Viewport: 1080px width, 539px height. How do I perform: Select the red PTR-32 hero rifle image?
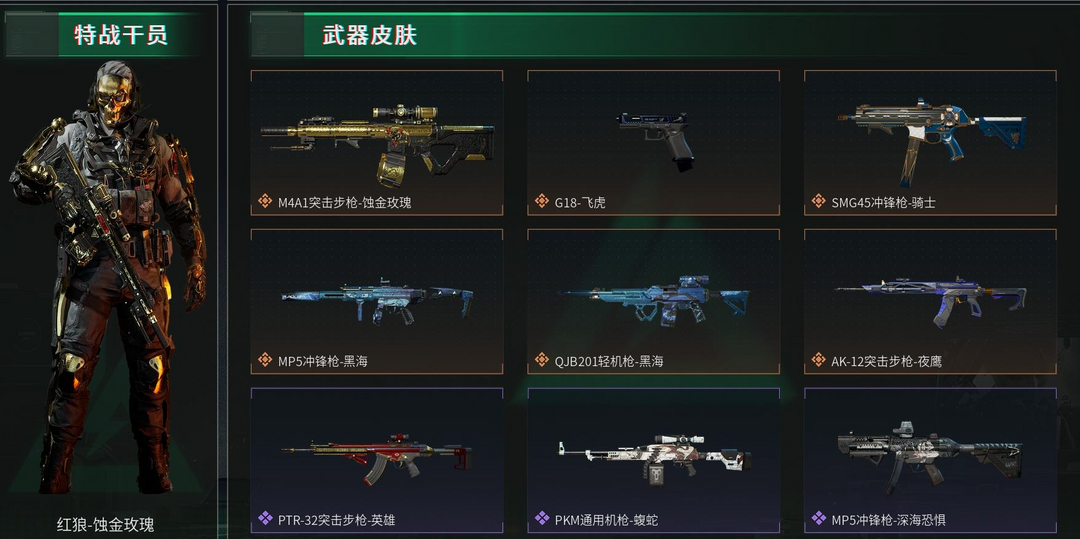pos(377,458)
